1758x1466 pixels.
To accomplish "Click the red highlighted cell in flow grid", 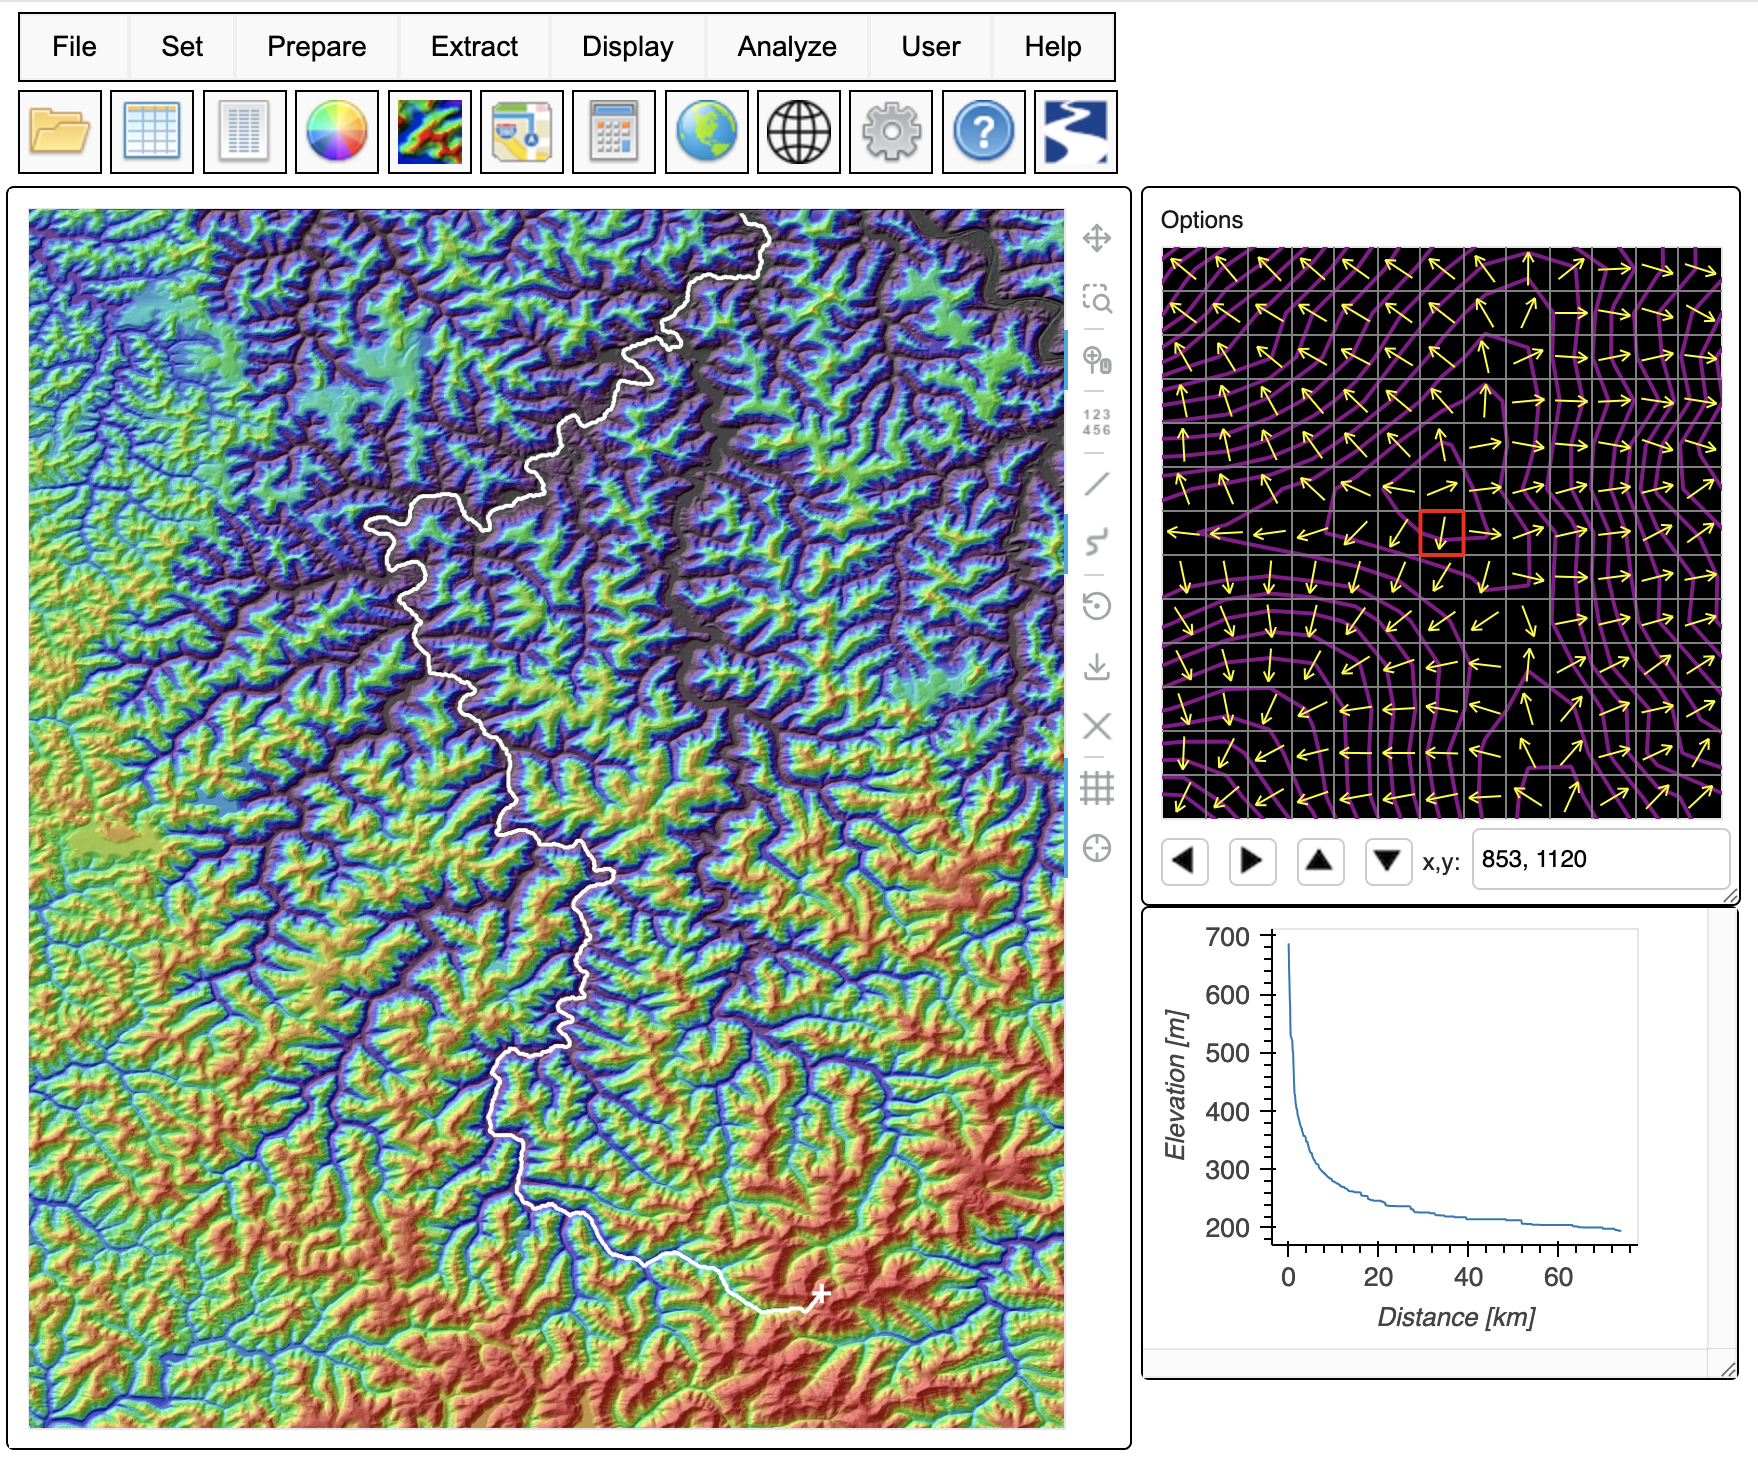I will tap(1441, 533).
